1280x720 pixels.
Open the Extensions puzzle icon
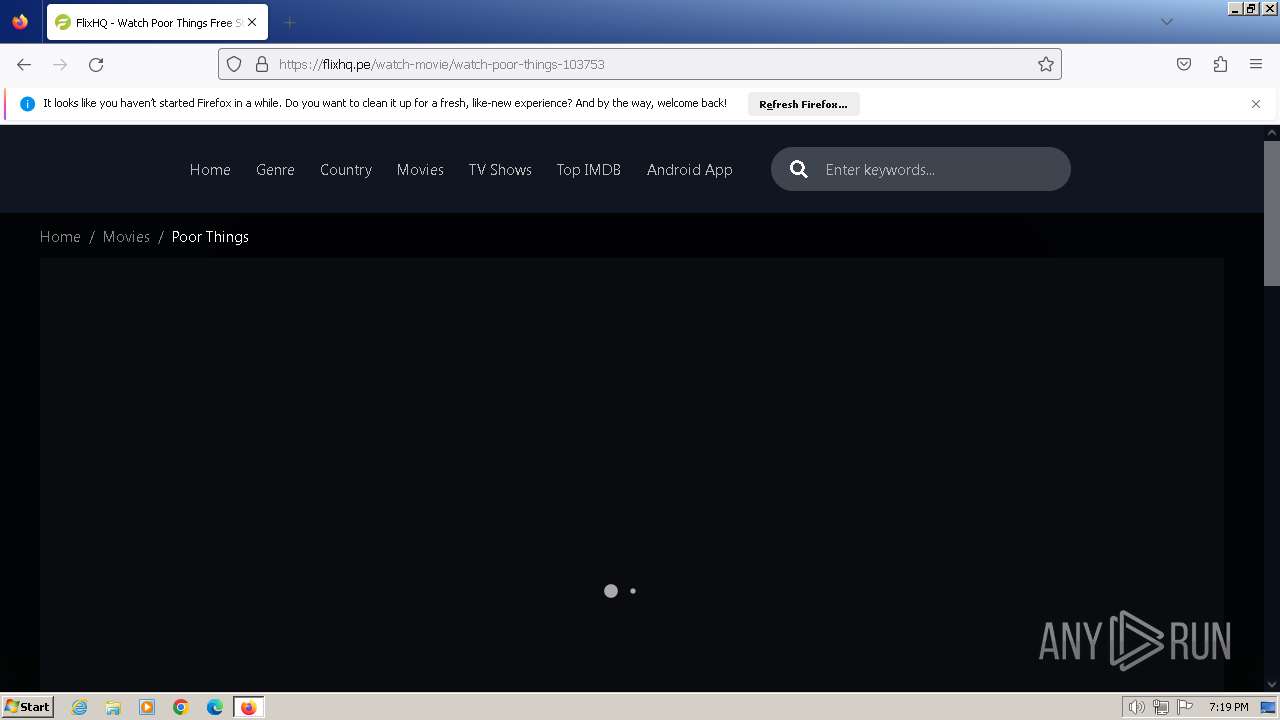[x=1220, y=64]
